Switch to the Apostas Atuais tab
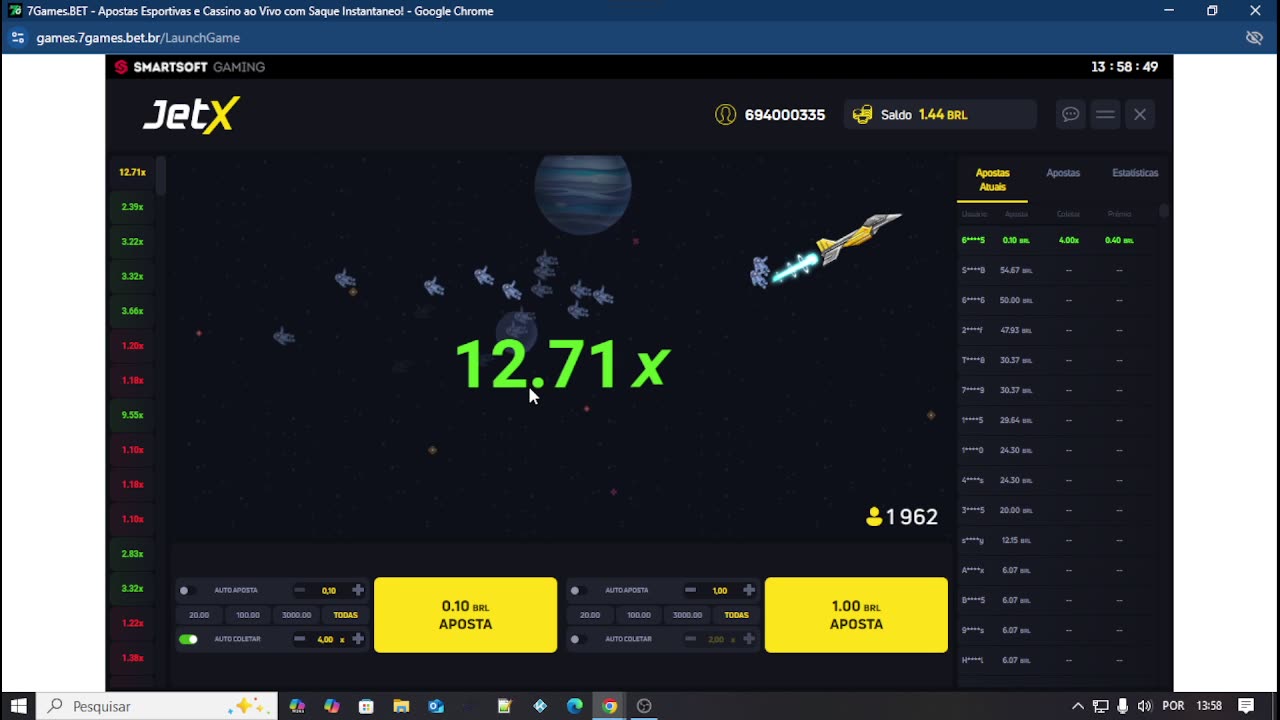The height and width of the screenshot is (720, 1280). click(x=992, y=180)
